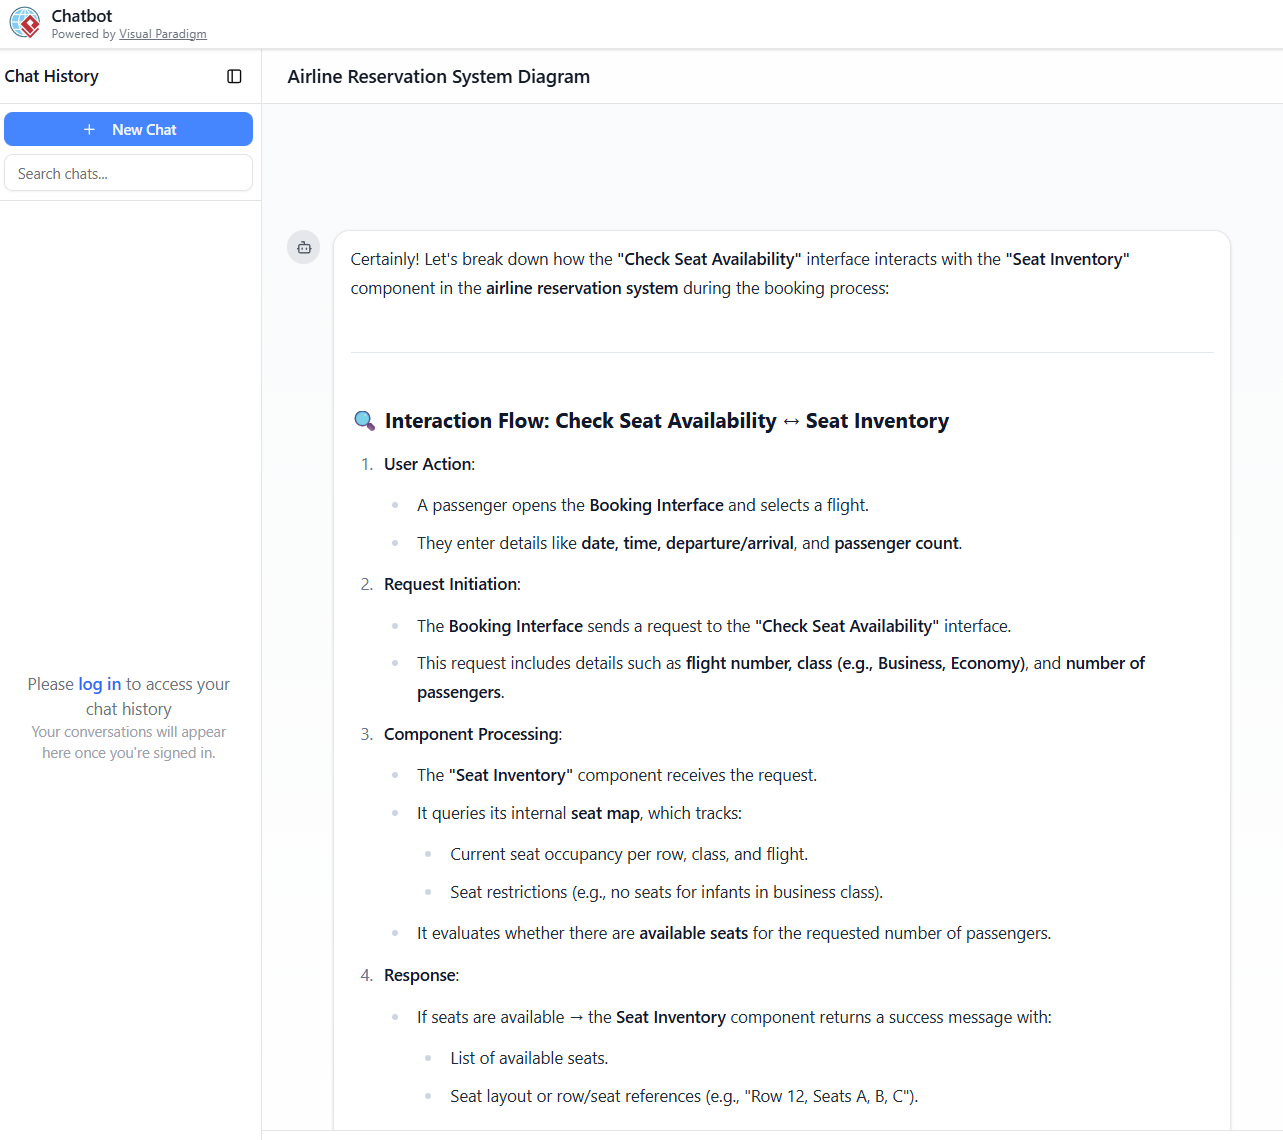Screen dimensions: 1283x1140
Task: Select the Component Processing list item
Action: pos(472,734)
